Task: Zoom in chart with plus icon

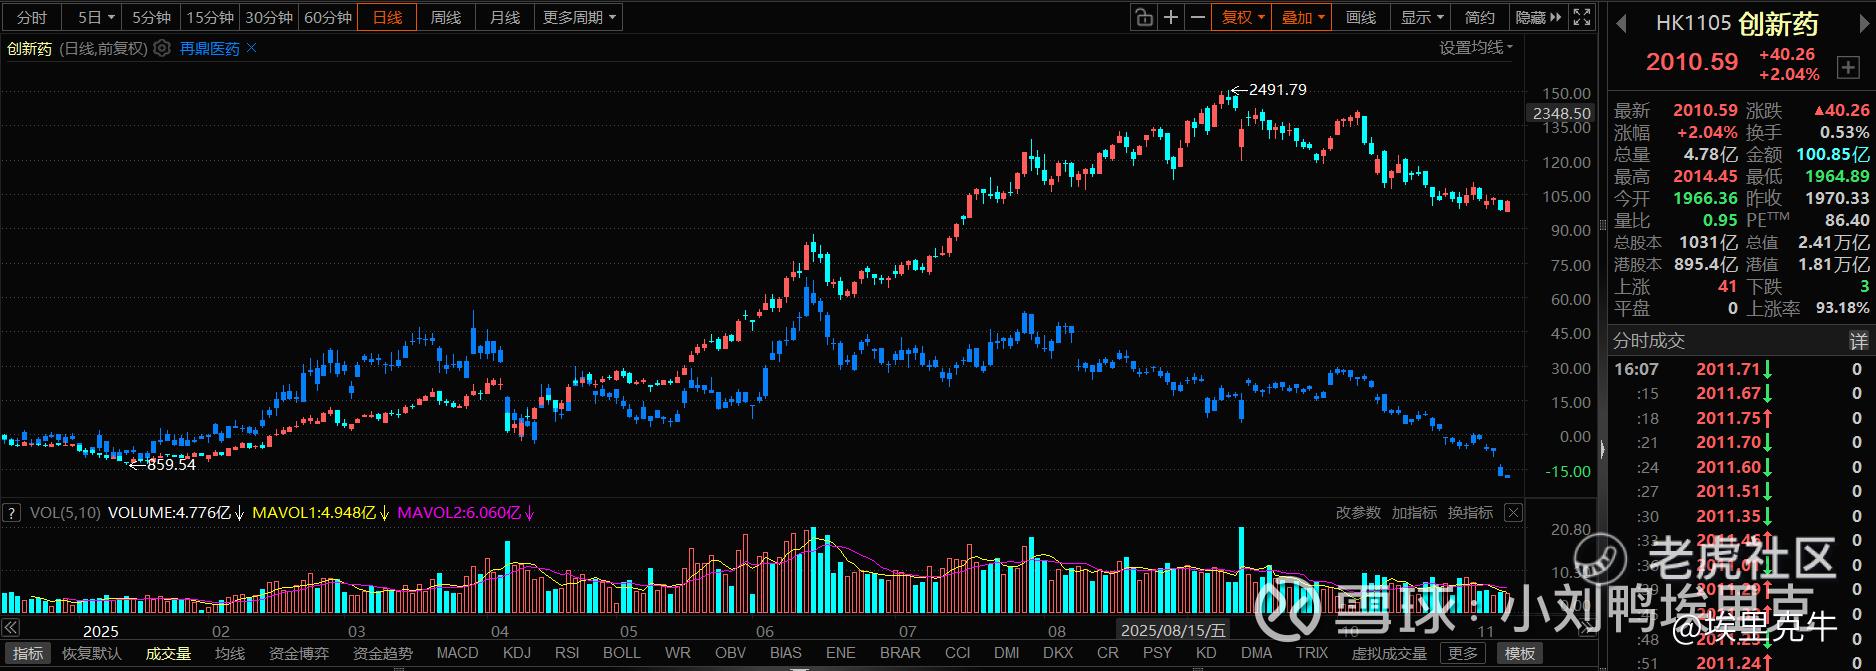Action: 1171,17
